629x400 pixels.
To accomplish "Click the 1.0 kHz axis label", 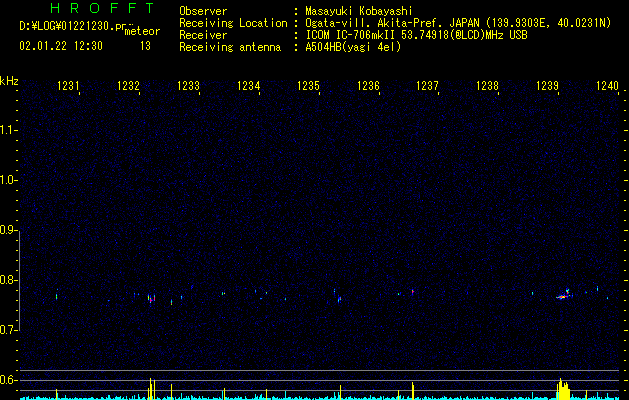I will coord(8,180).
